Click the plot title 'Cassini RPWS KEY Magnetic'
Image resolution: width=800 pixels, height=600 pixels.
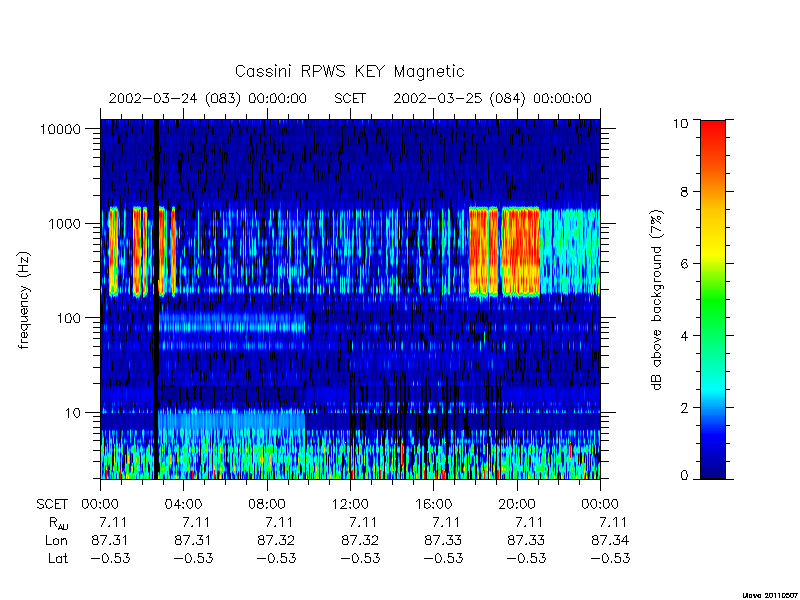[349, 71]
